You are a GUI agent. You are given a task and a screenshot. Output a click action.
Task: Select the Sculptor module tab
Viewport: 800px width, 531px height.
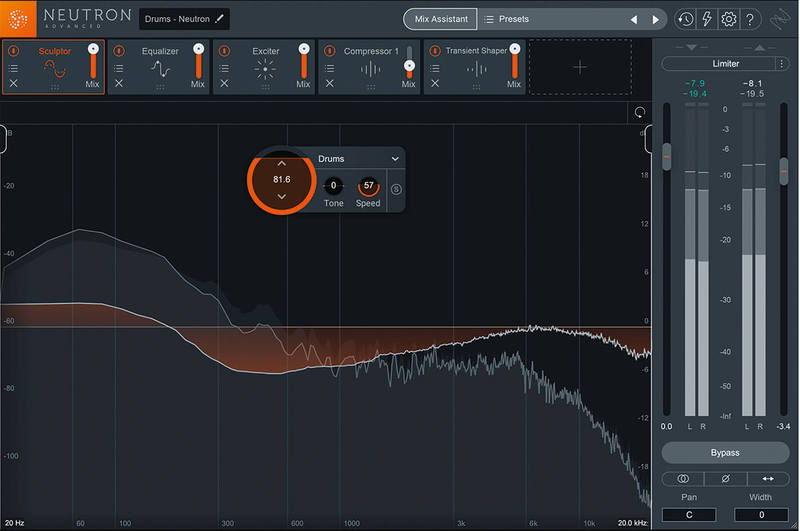tap(54, 67)
